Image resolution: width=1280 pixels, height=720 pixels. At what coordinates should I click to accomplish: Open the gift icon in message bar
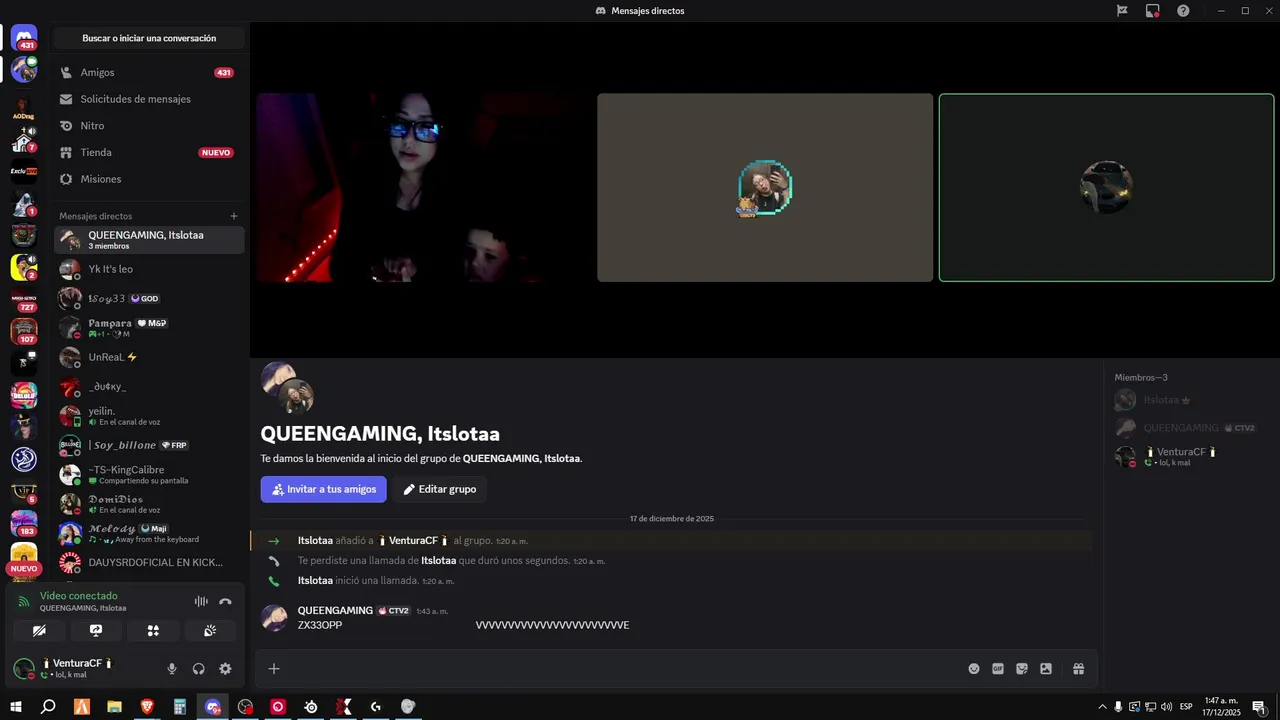(1079, 669)
